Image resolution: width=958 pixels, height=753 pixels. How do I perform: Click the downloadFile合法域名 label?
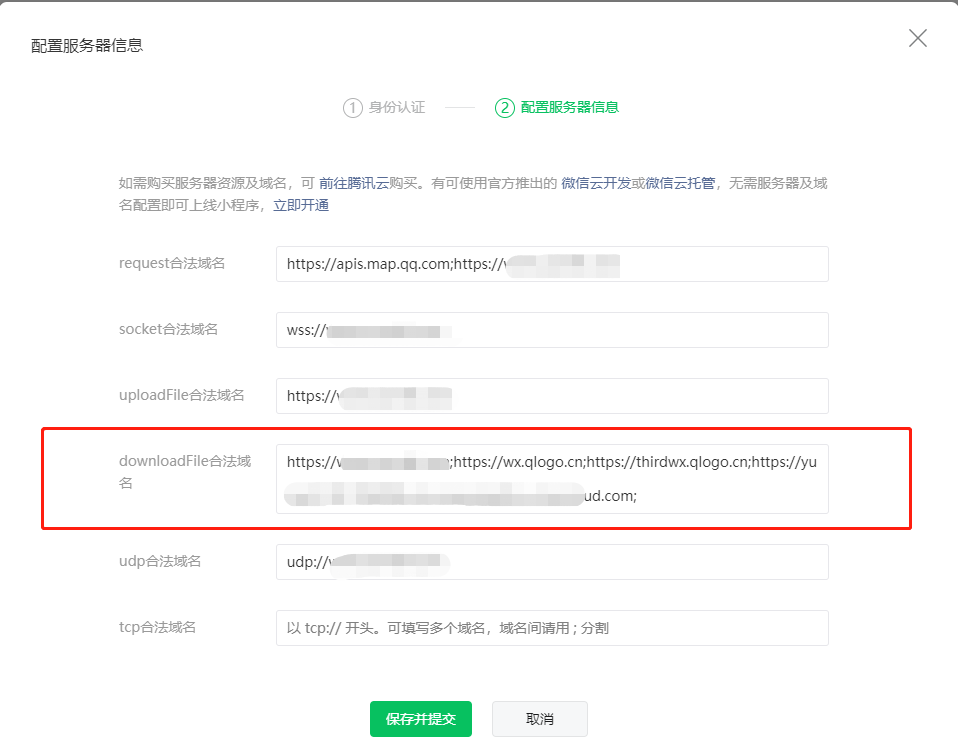(185, 472)
